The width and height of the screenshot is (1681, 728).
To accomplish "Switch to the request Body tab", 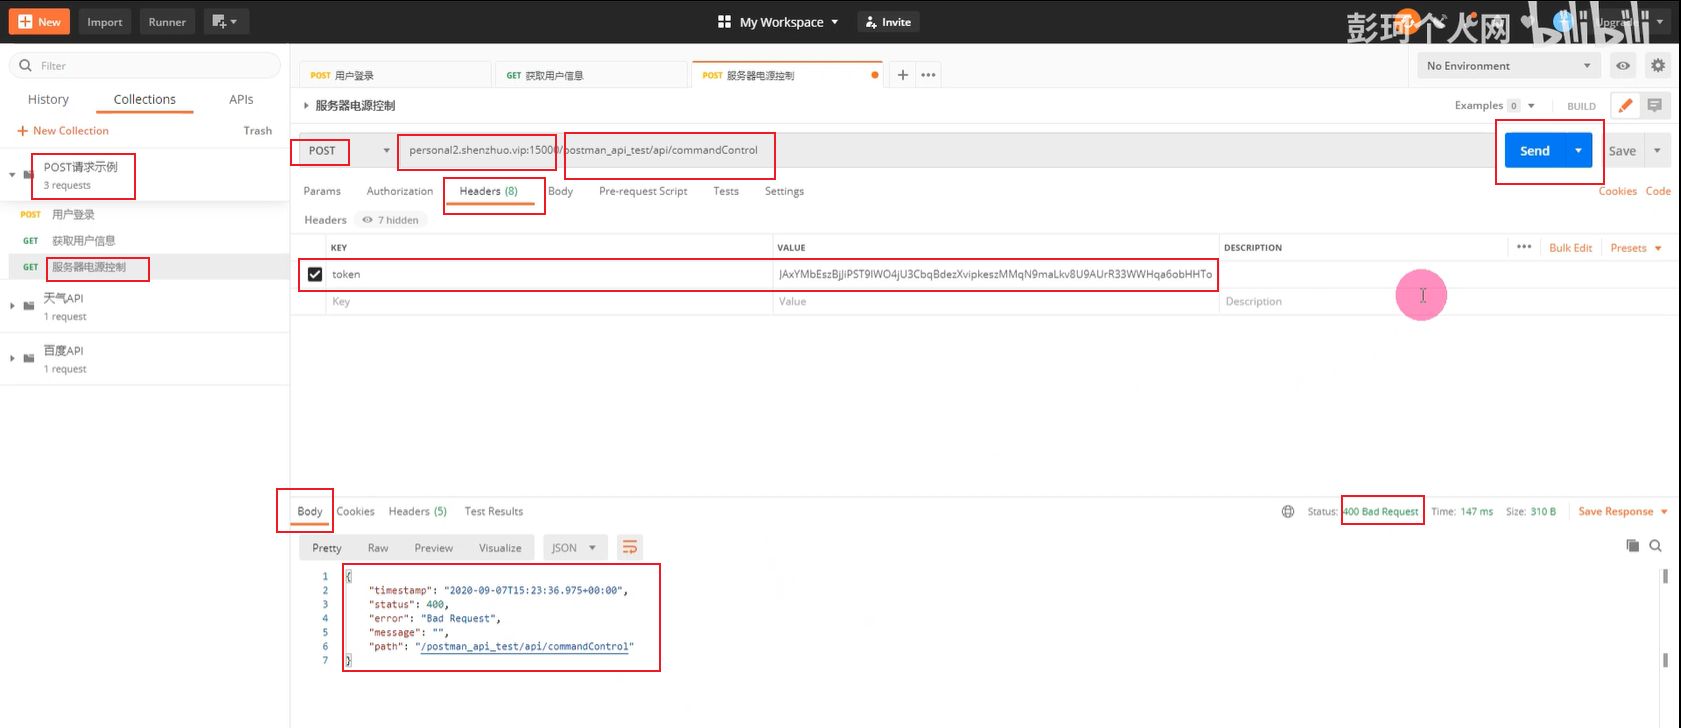I will coord(560,191).
